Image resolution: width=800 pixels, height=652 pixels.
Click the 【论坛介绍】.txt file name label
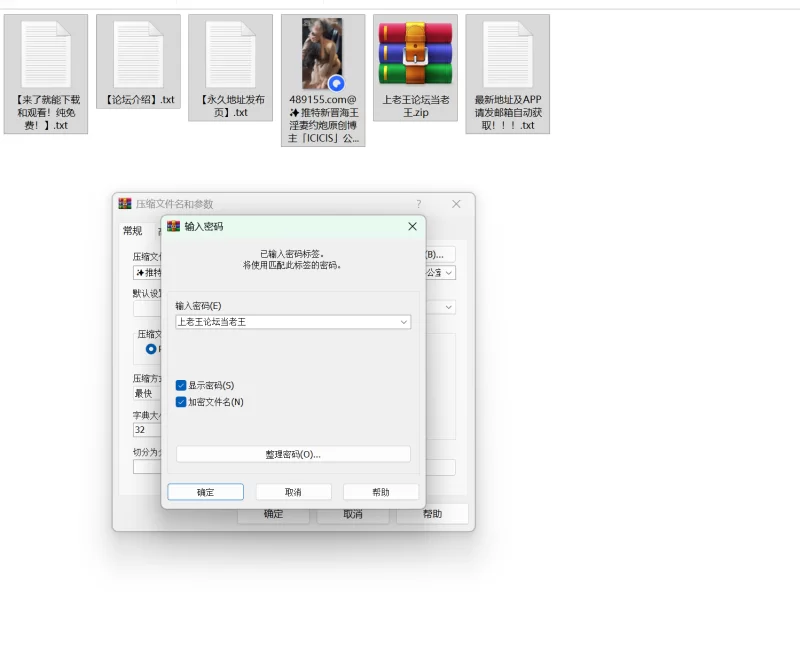[x=138, y=99]
